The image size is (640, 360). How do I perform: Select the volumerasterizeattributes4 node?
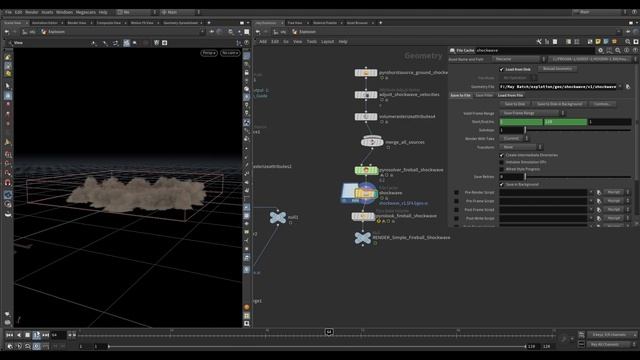366,117
